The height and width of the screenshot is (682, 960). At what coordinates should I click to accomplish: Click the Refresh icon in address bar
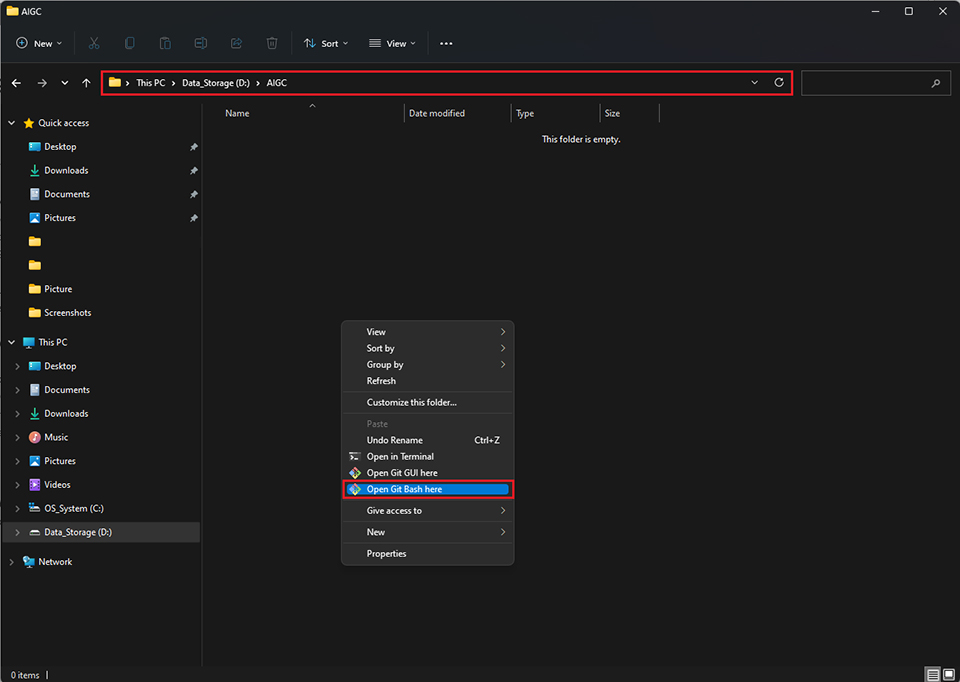[779, 83]
